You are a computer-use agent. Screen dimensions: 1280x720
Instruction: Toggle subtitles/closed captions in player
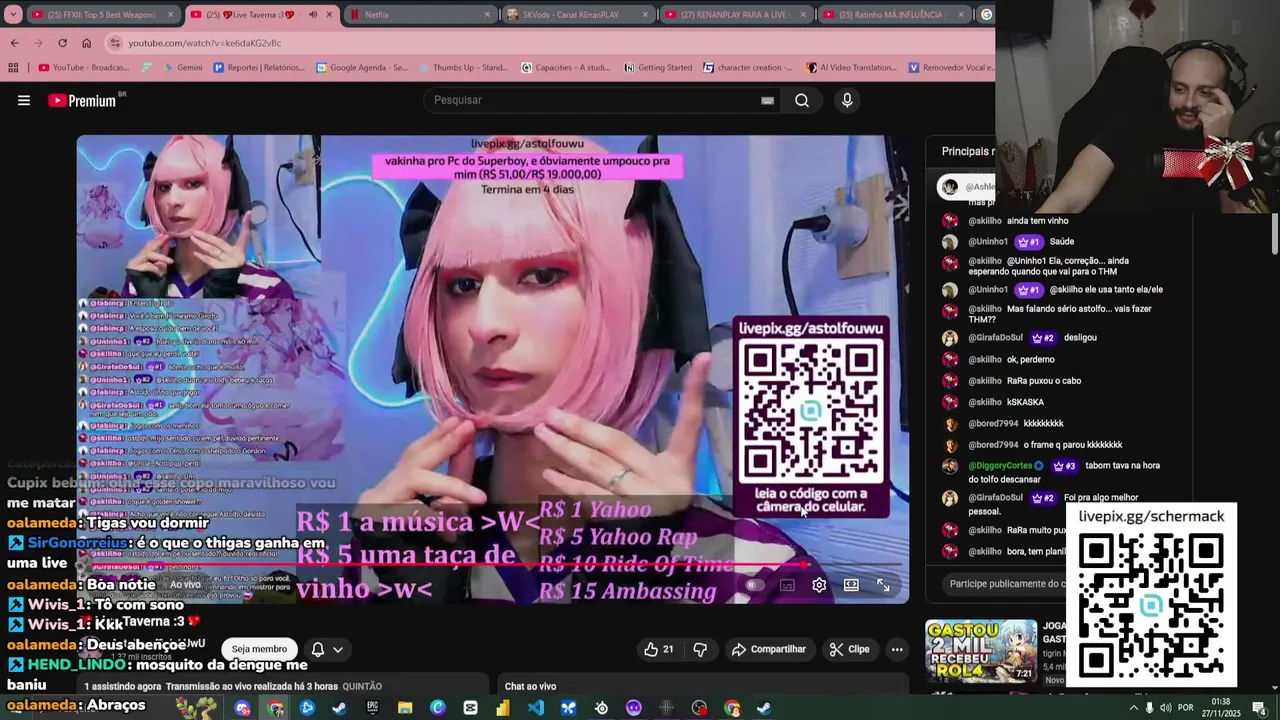787,585
